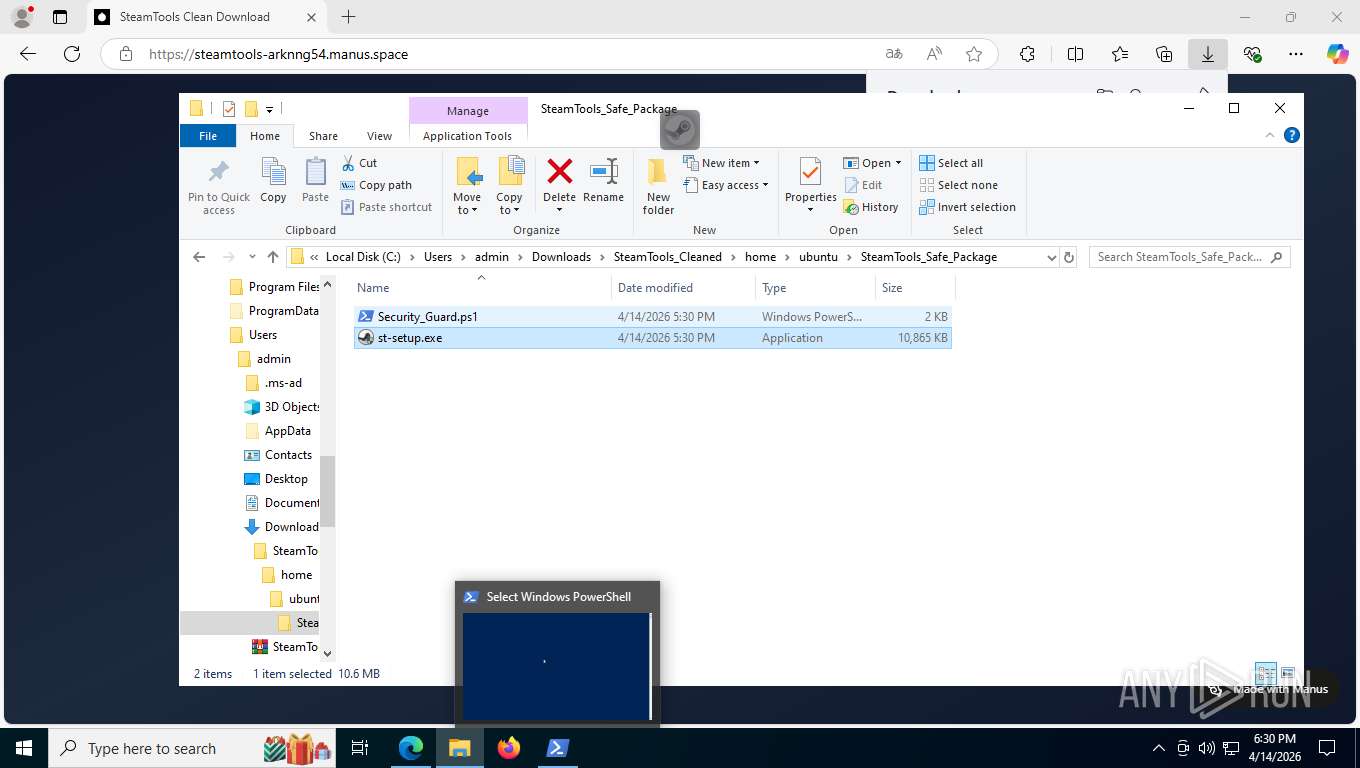The width and height of the screenshot is (1360, 768).
Task: Select Users in navigation tree
Action: 263,335
